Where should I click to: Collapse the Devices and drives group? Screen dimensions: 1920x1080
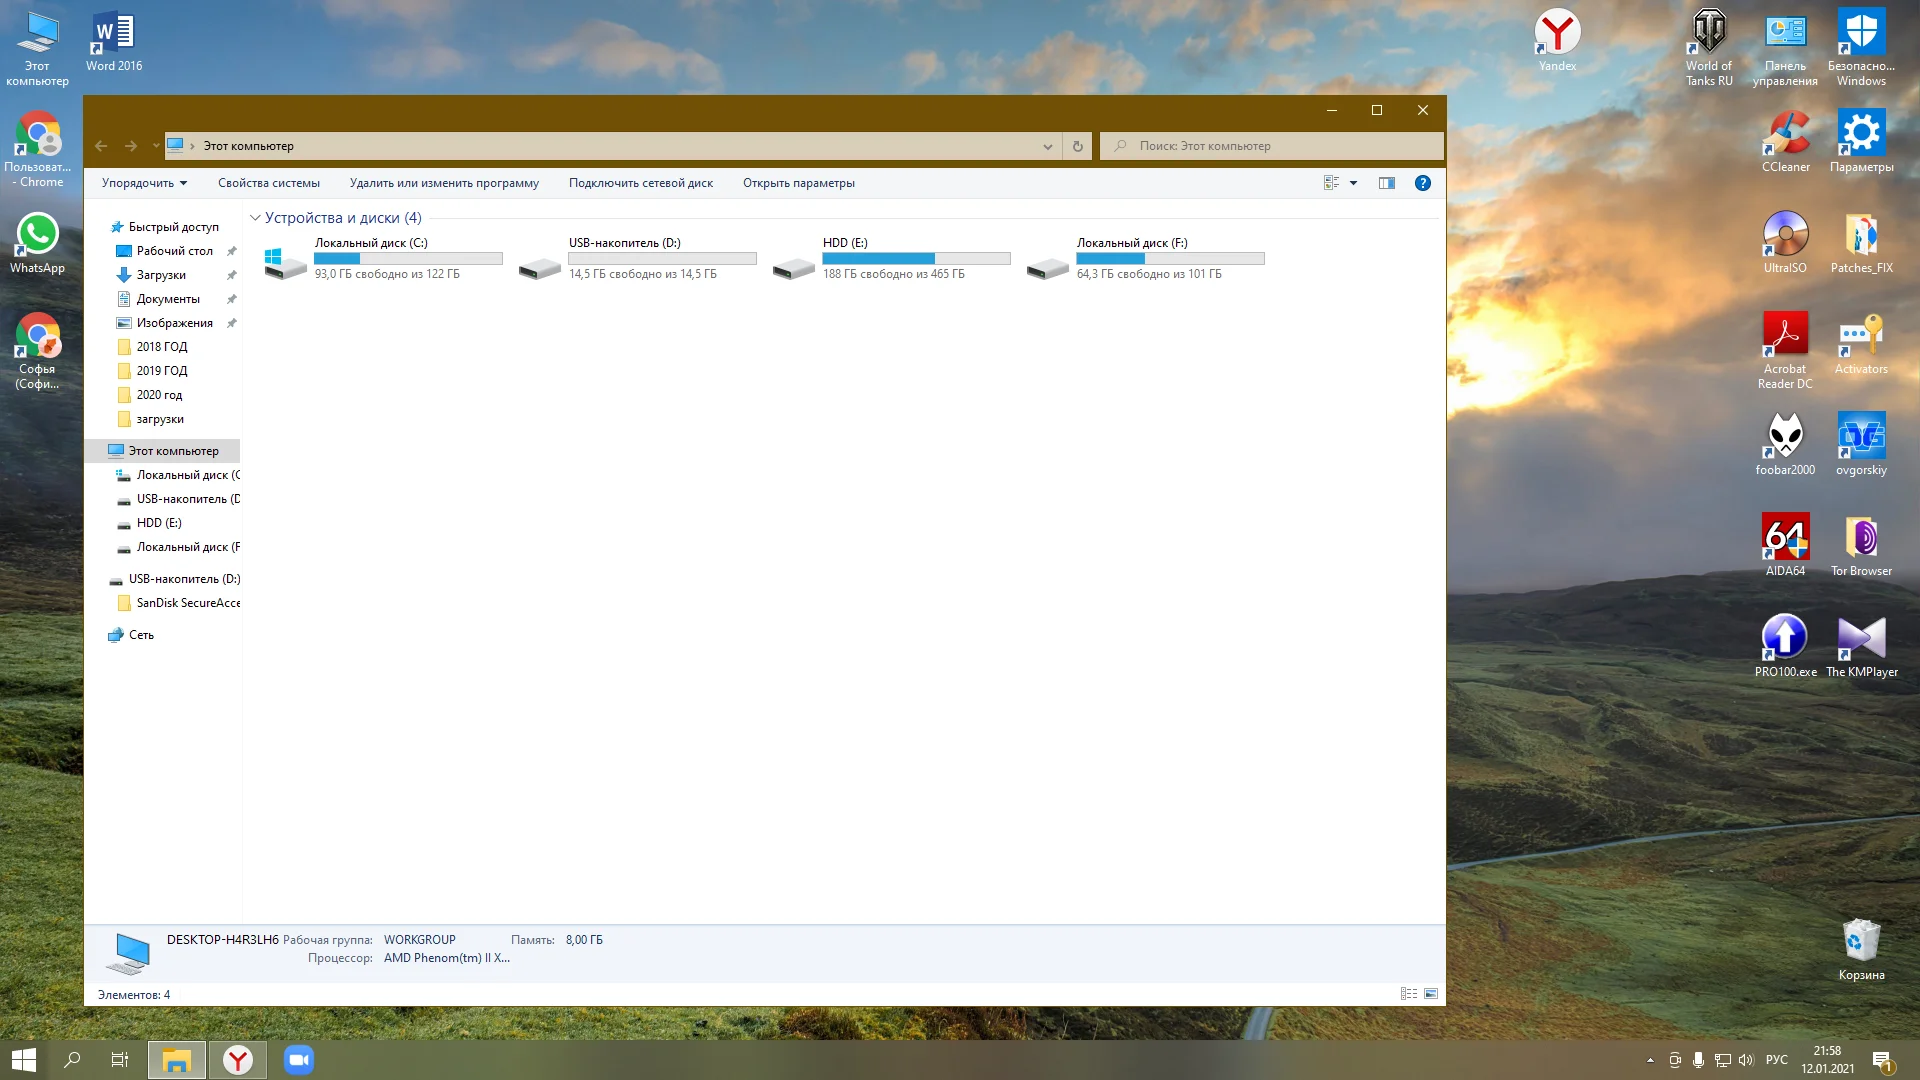click(255, 218)
